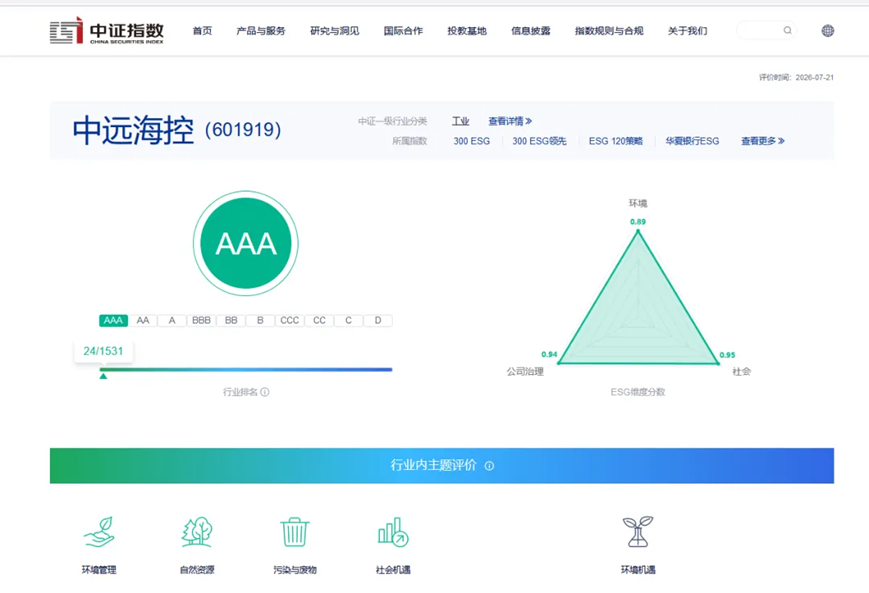The width and height of the screenshot is (869, 593).
Task: Click the 环境机遇 sprout flask icon
Action: [x=638, y=531]
